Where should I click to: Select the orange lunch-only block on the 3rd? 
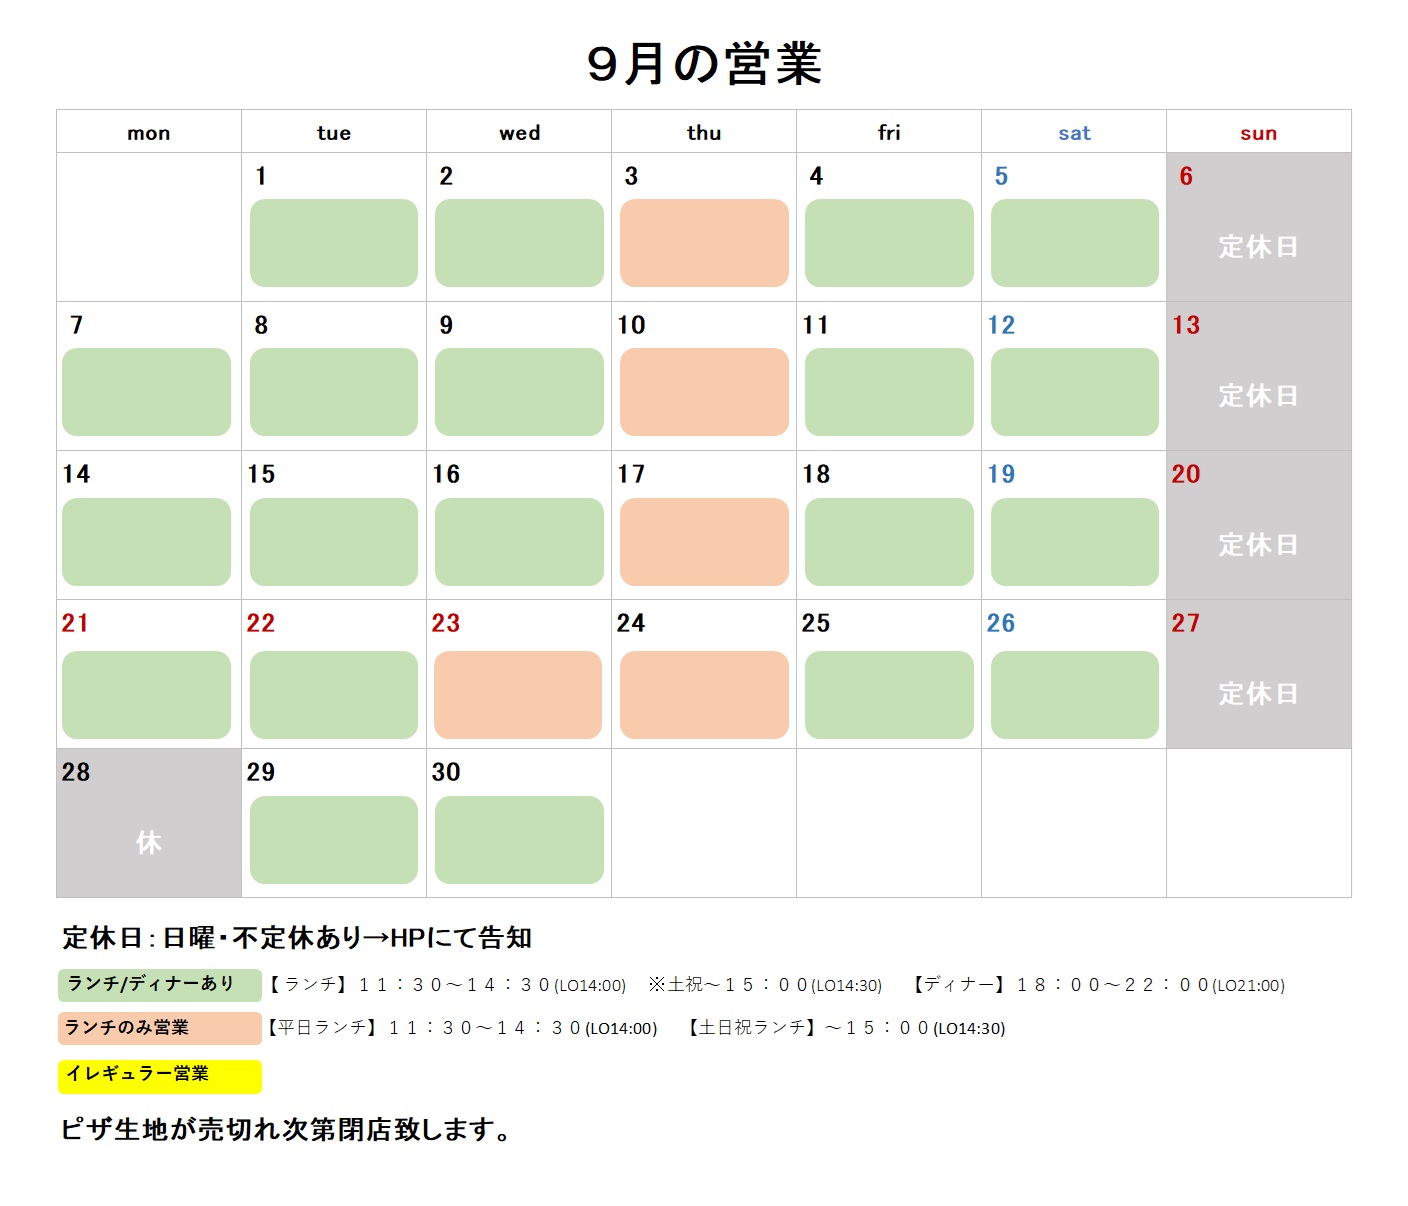704,243
